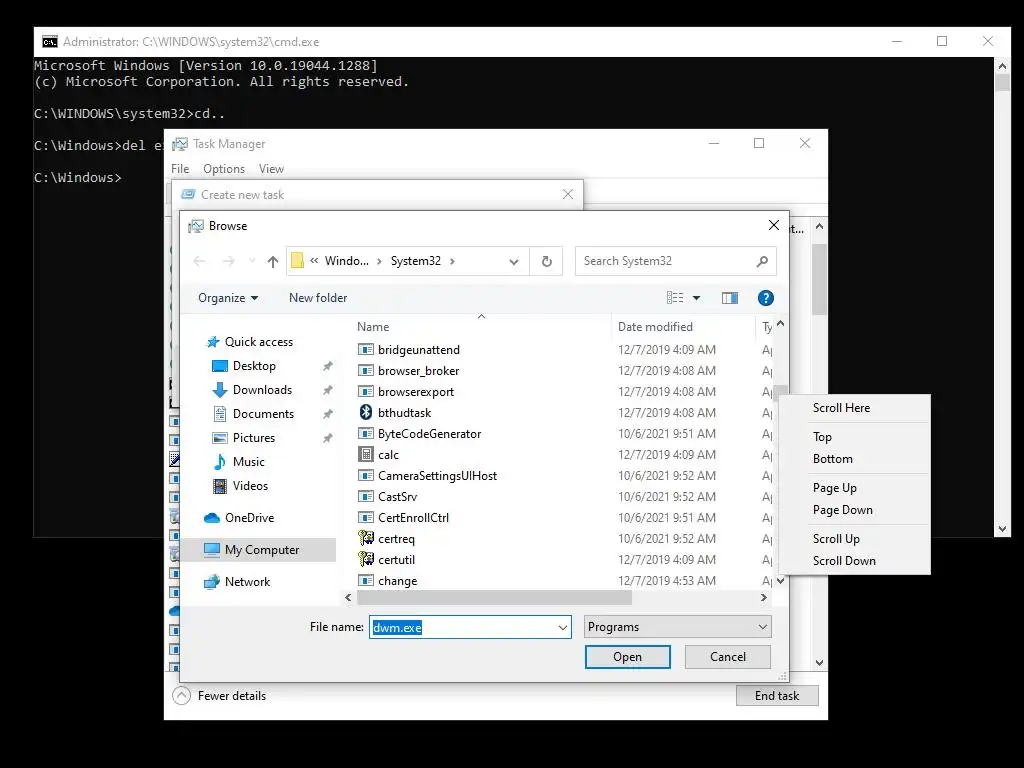Click the Downloads arrow icon in sidebar

(x=220, y=390)
